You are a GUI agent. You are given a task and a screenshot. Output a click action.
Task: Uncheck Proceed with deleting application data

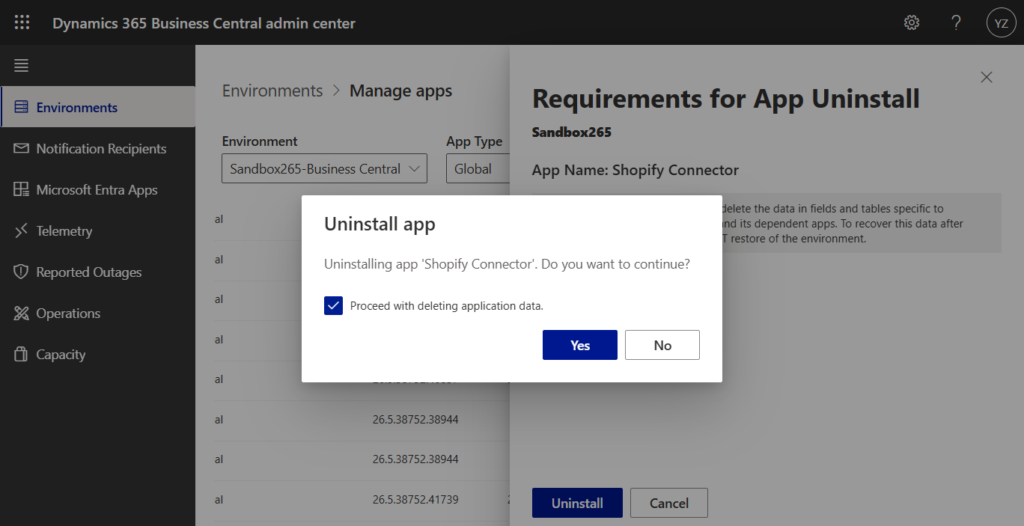(x=334, y=306)
